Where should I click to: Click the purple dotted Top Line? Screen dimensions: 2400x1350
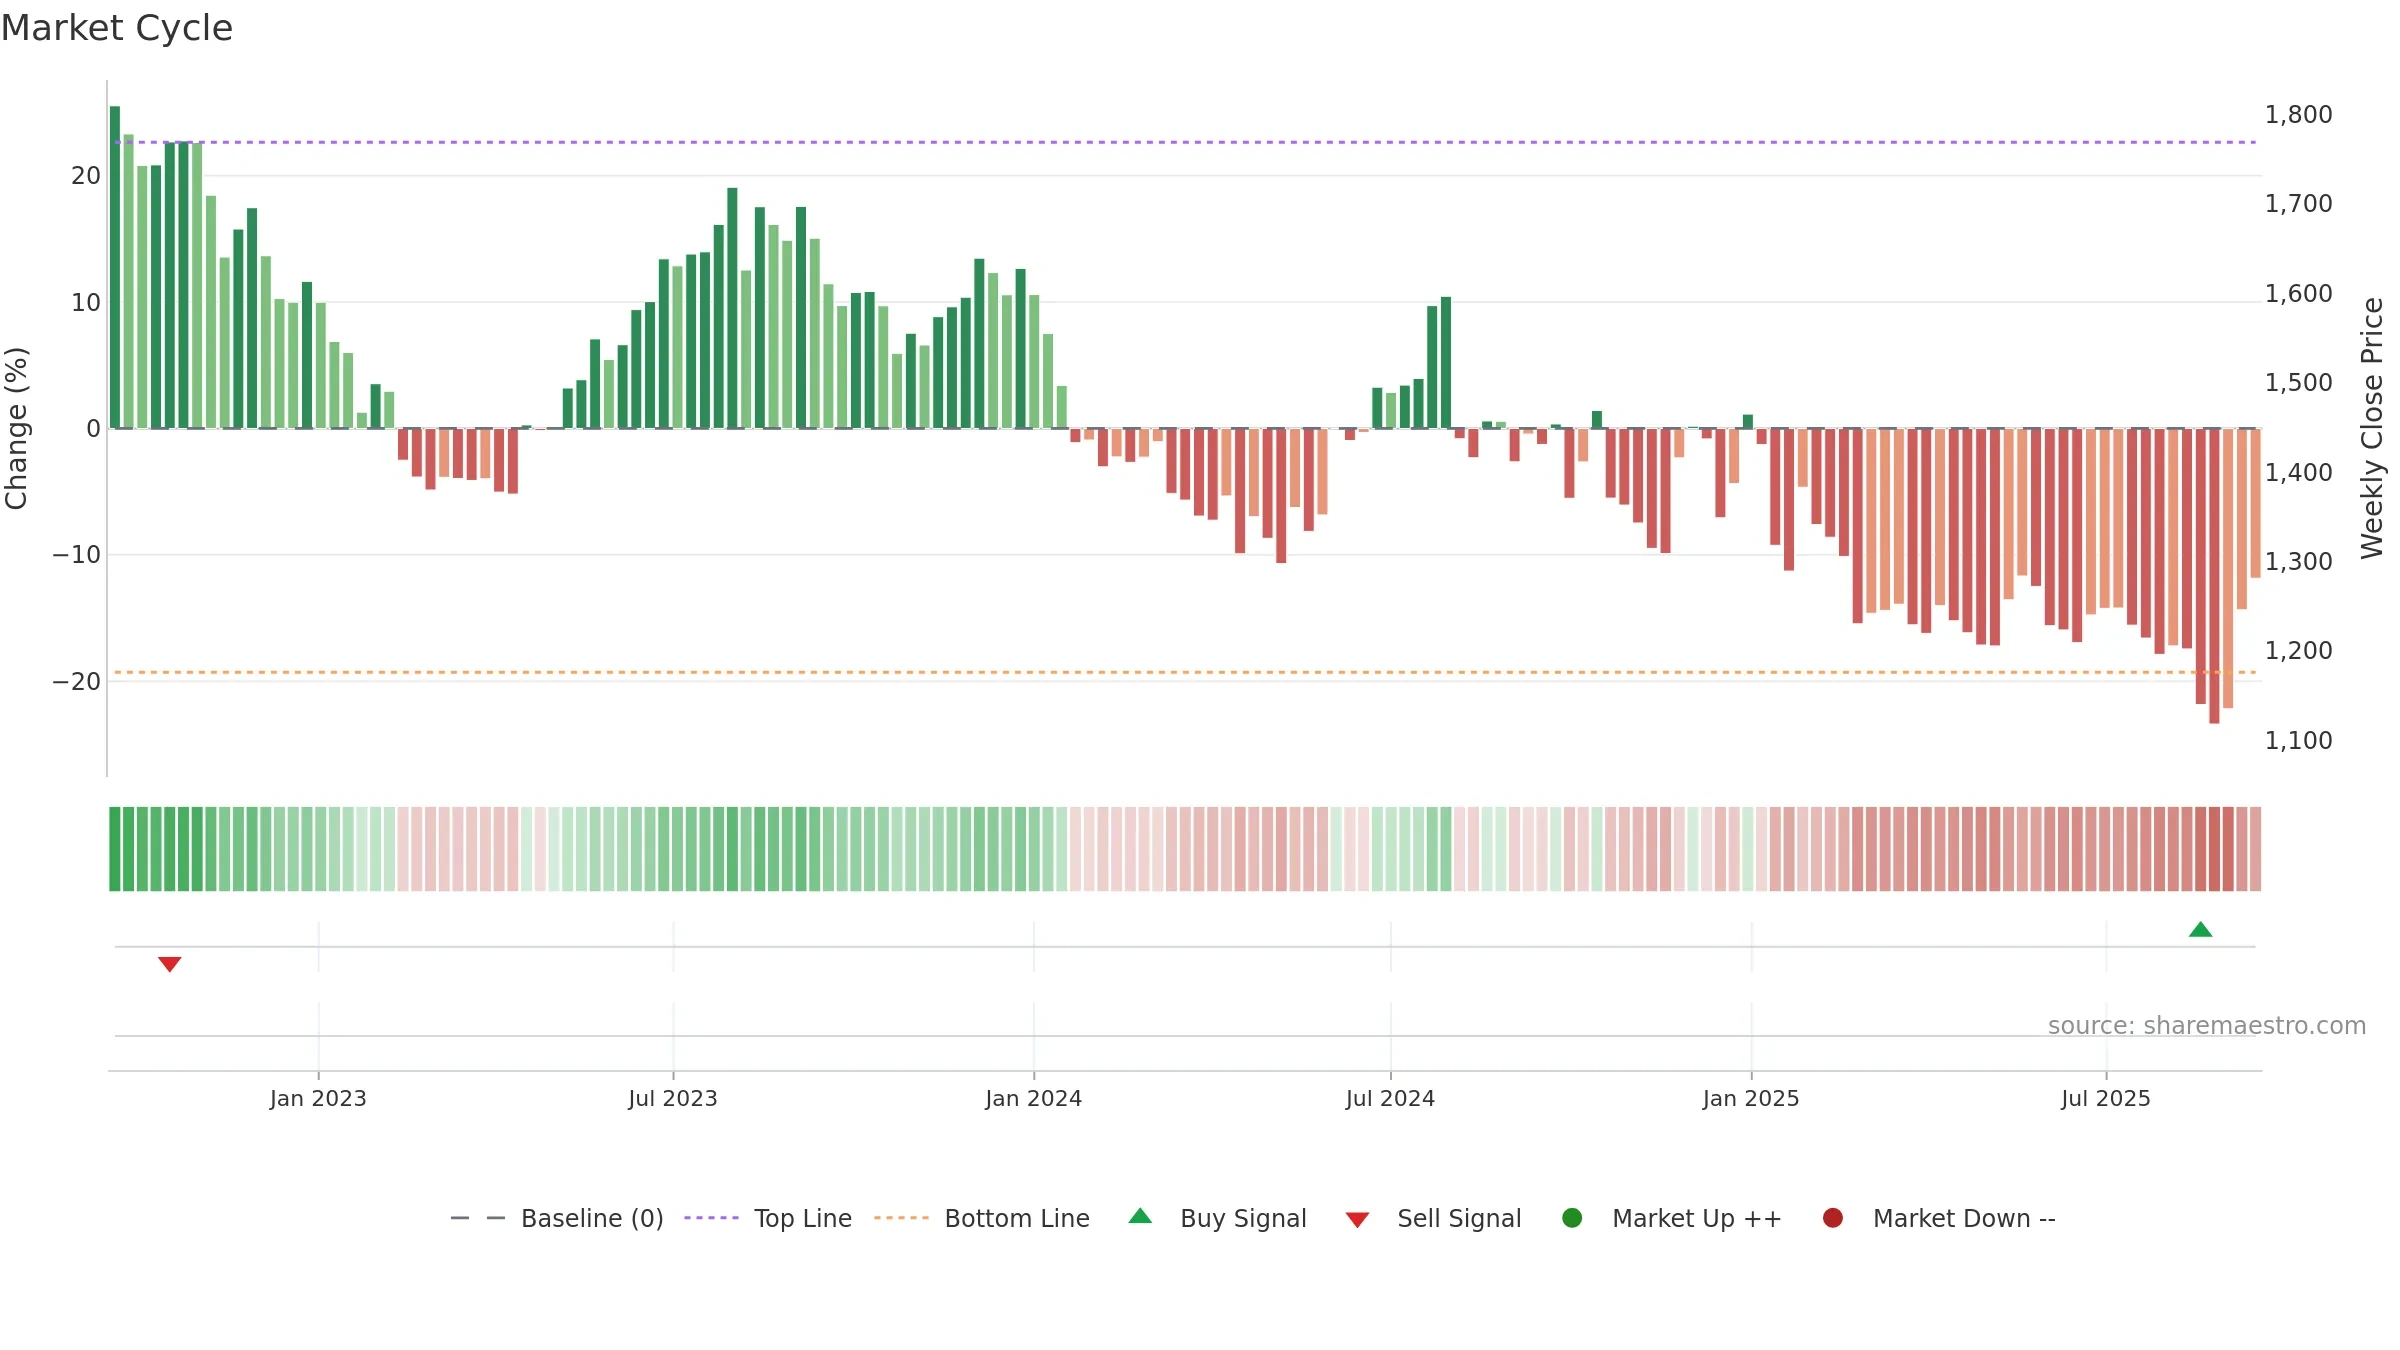(x=1185, y=142)
